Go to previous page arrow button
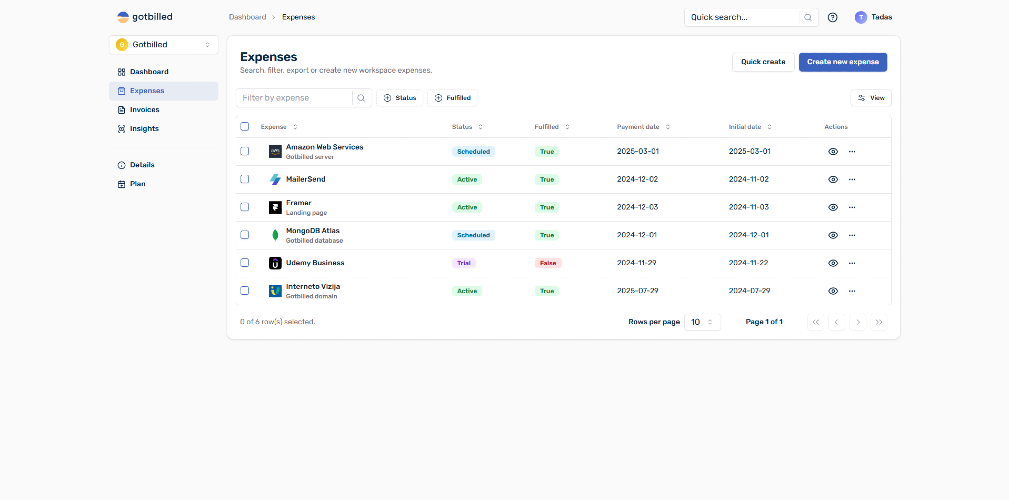This screenshot has width=1009, height=500. click(x=837, y=322)
